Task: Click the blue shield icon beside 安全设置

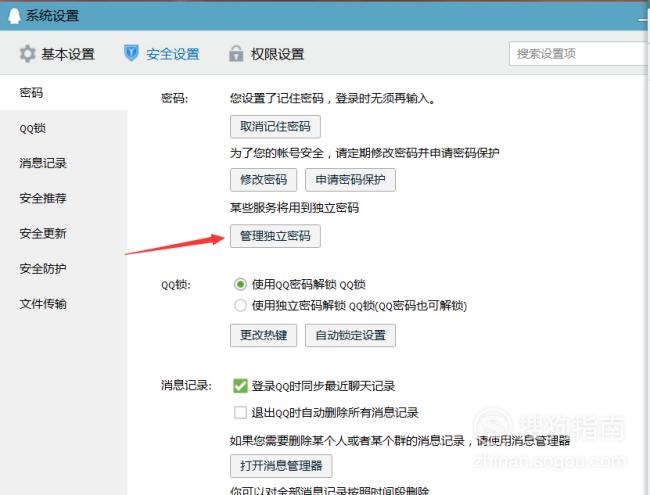Action: coord(131,53)
